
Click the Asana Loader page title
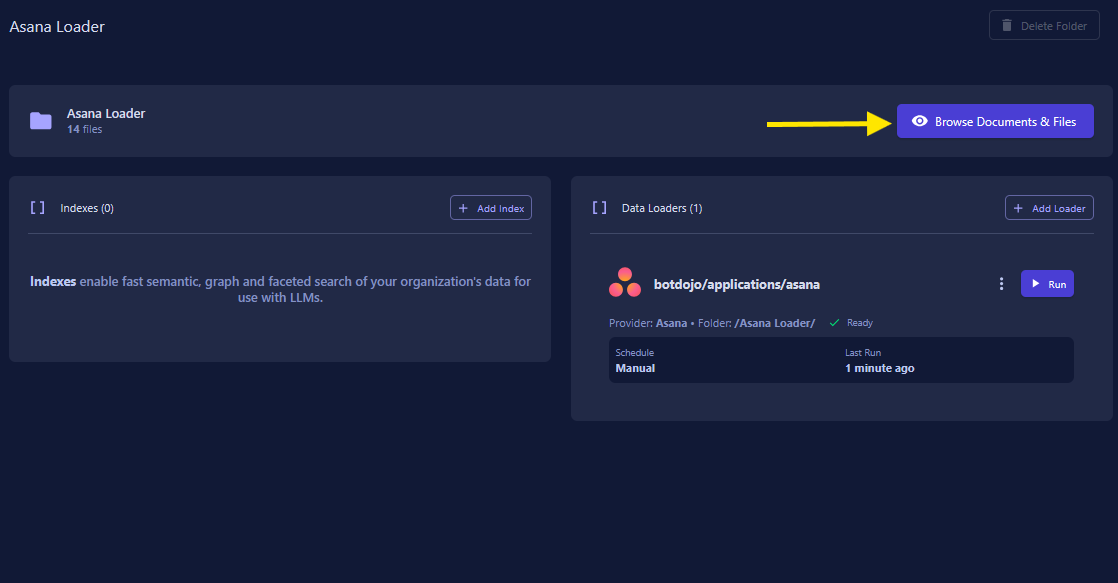57,27
